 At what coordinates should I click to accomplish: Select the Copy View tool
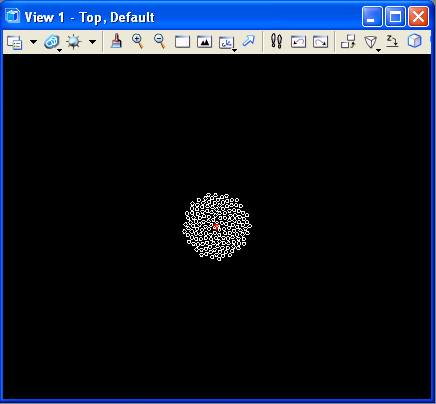pyautogui.click(x=348, y=42)
